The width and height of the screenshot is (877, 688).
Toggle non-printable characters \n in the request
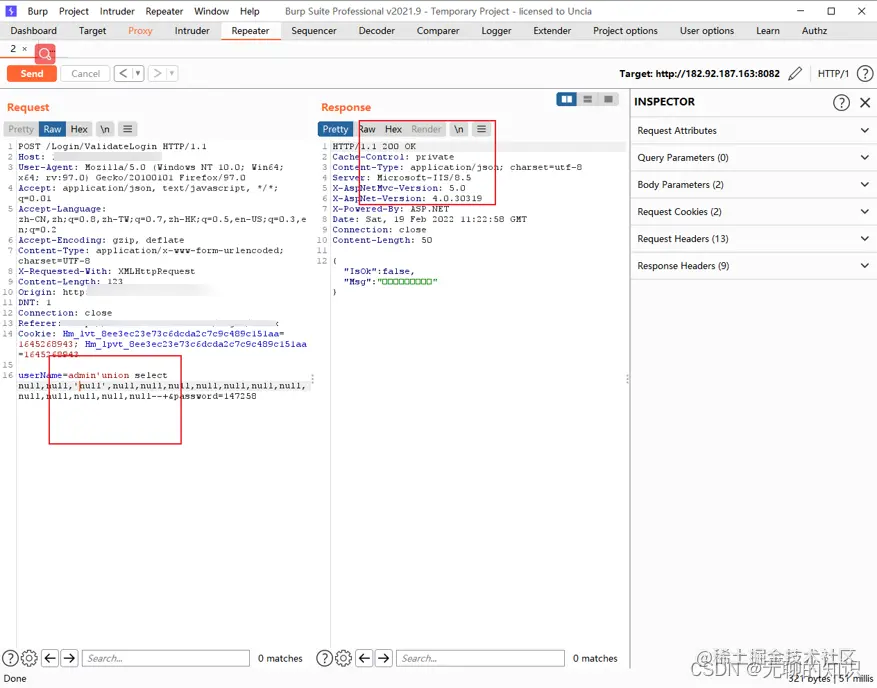pos(105,129)
